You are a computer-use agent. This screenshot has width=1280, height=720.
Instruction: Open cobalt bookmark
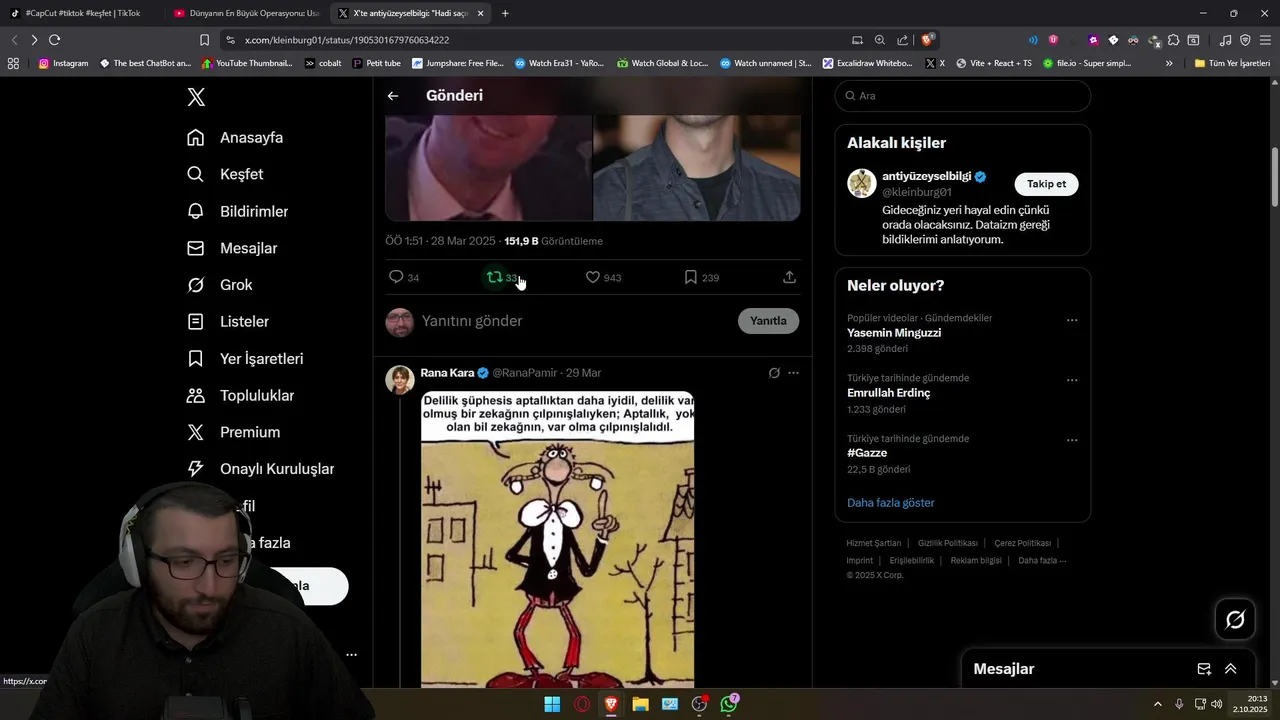click(323, 63)
